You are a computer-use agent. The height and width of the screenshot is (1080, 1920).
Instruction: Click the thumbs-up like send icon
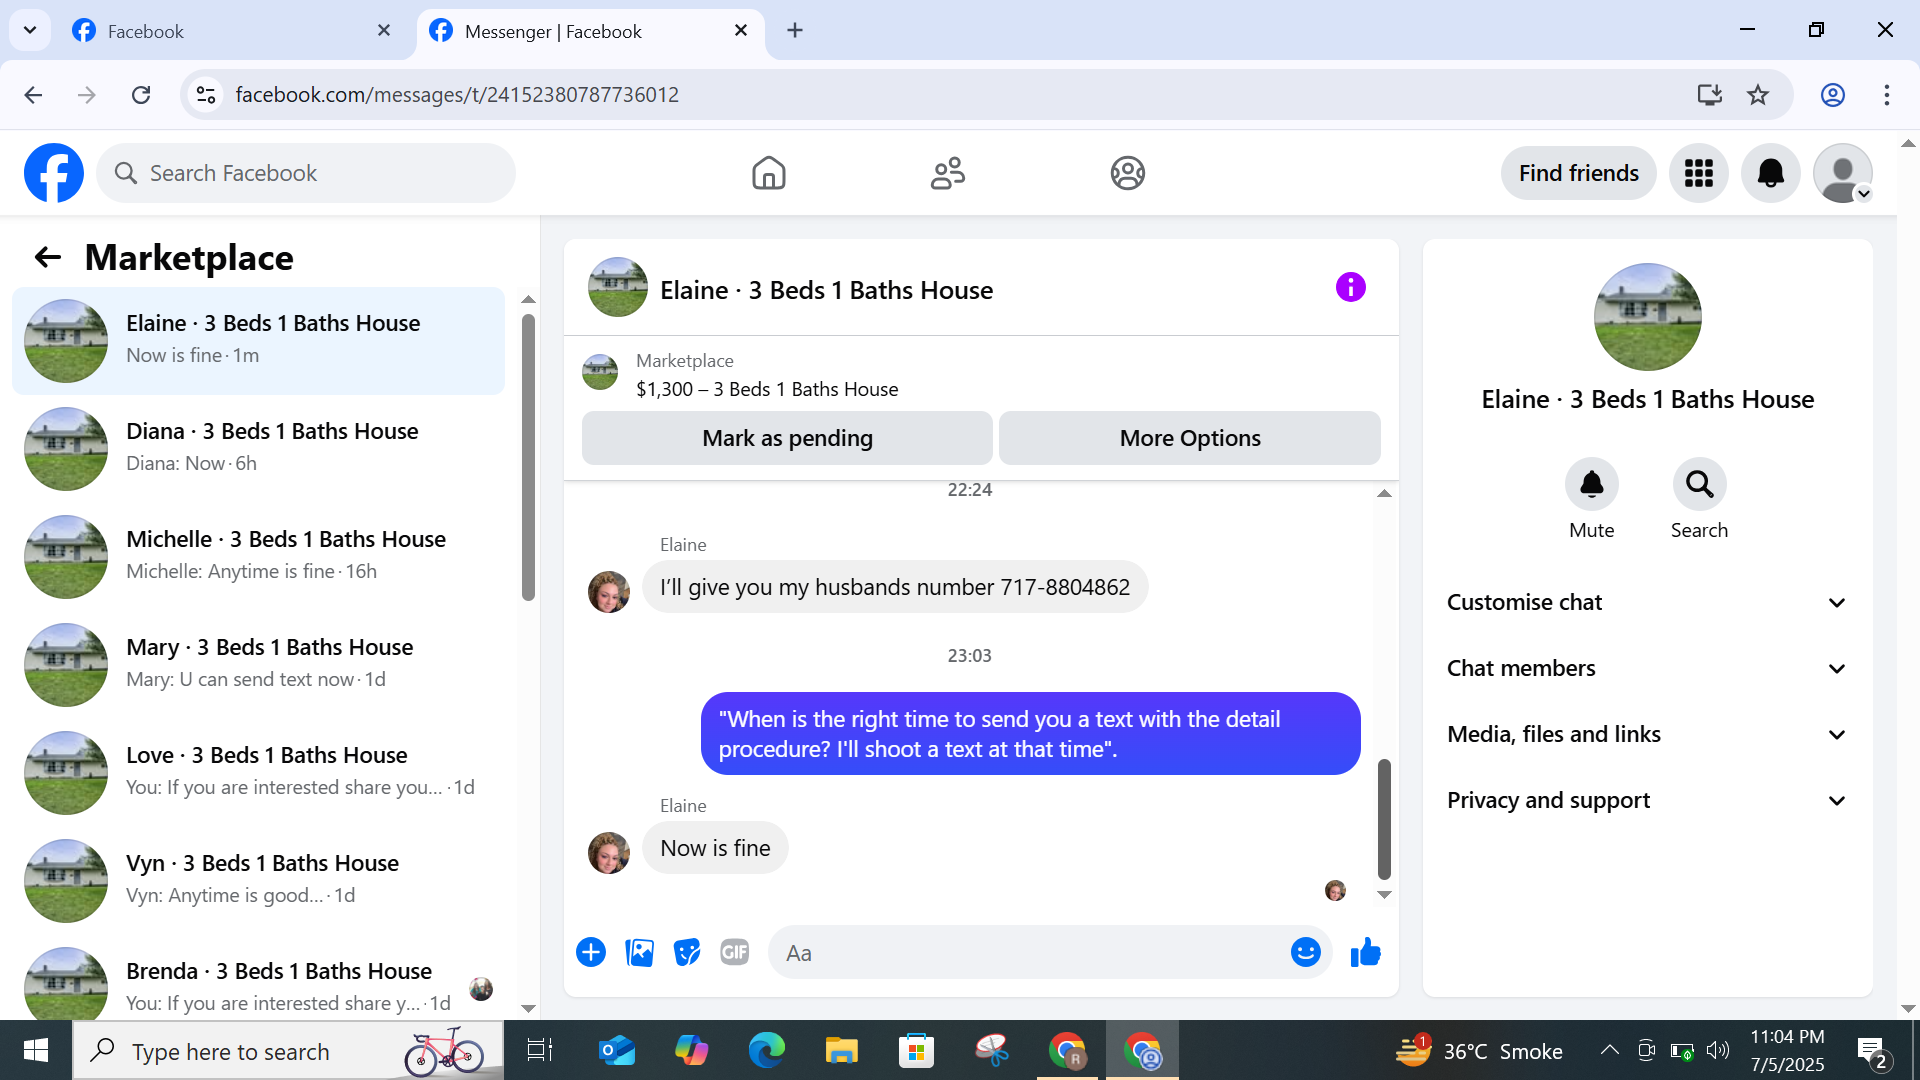(x=1365, y=953)
